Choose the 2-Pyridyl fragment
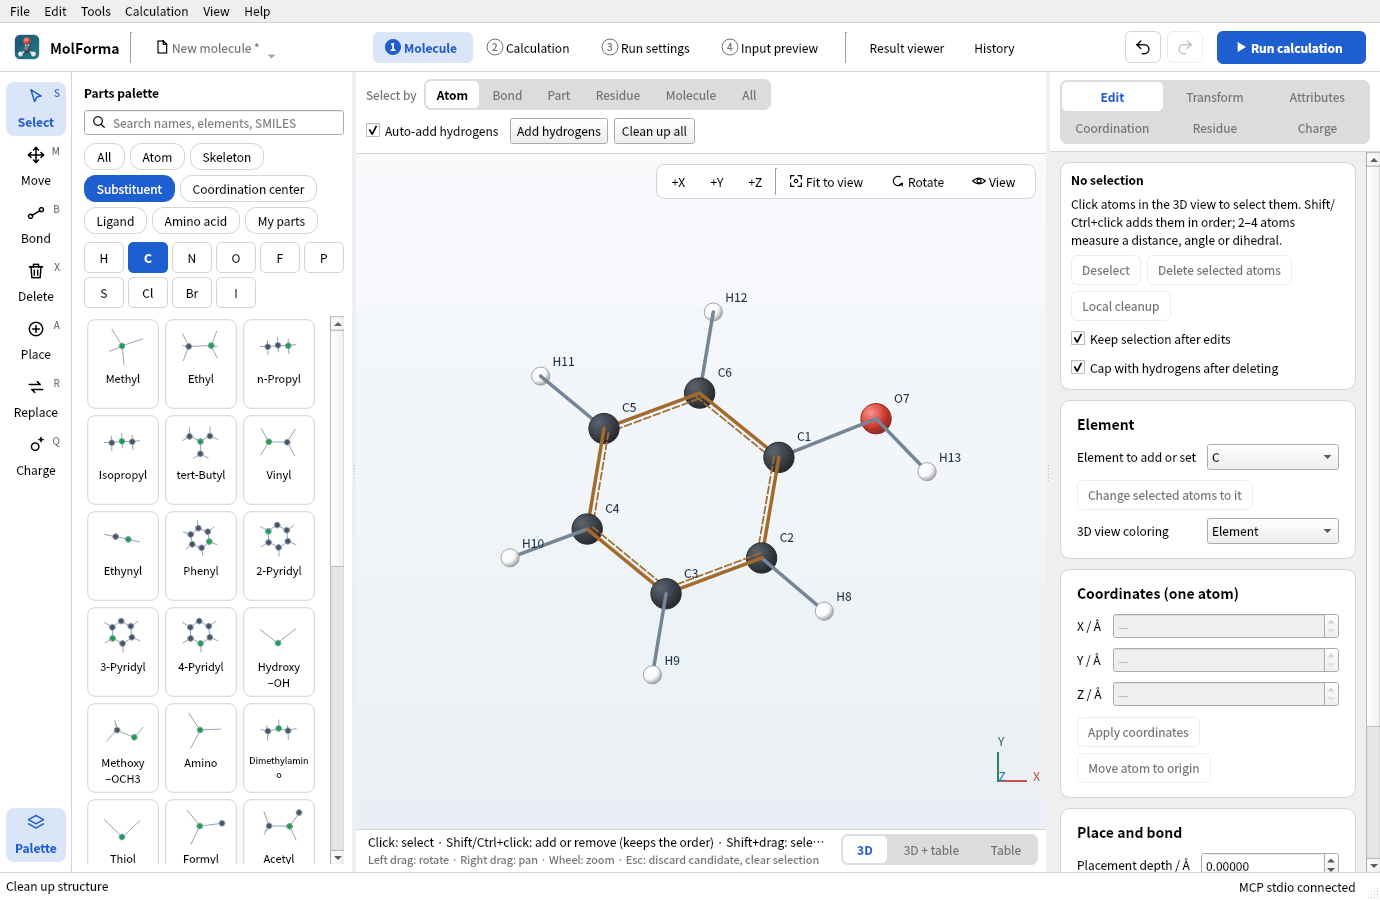This screenshot has height=900, width=1380. coord(279,555)
